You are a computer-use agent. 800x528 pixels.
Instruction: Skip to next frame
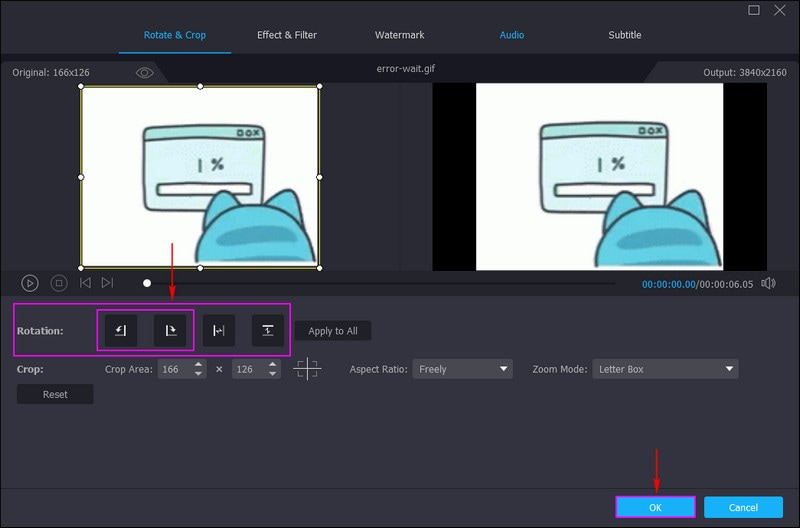click(x=107, y=283)
